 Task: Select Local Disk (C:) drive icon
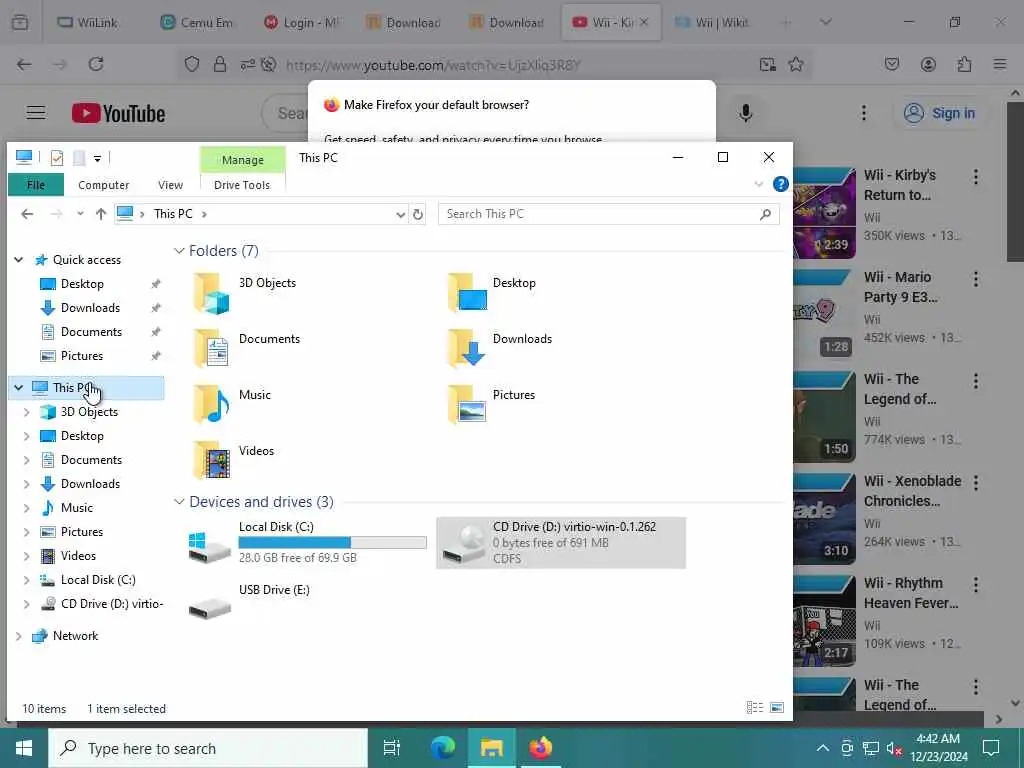(x=210, y=547)
